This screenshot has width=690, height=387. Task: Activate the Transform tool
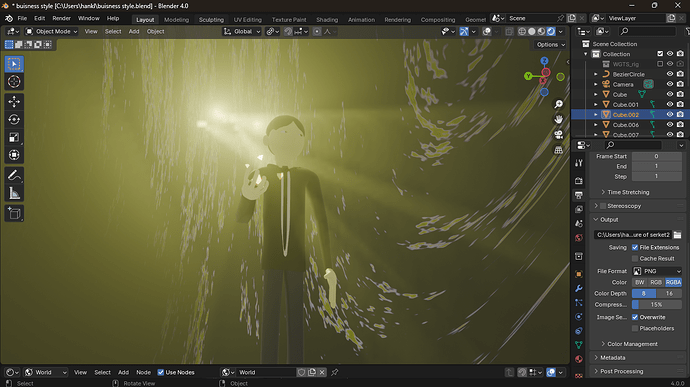tap(14, 155)
